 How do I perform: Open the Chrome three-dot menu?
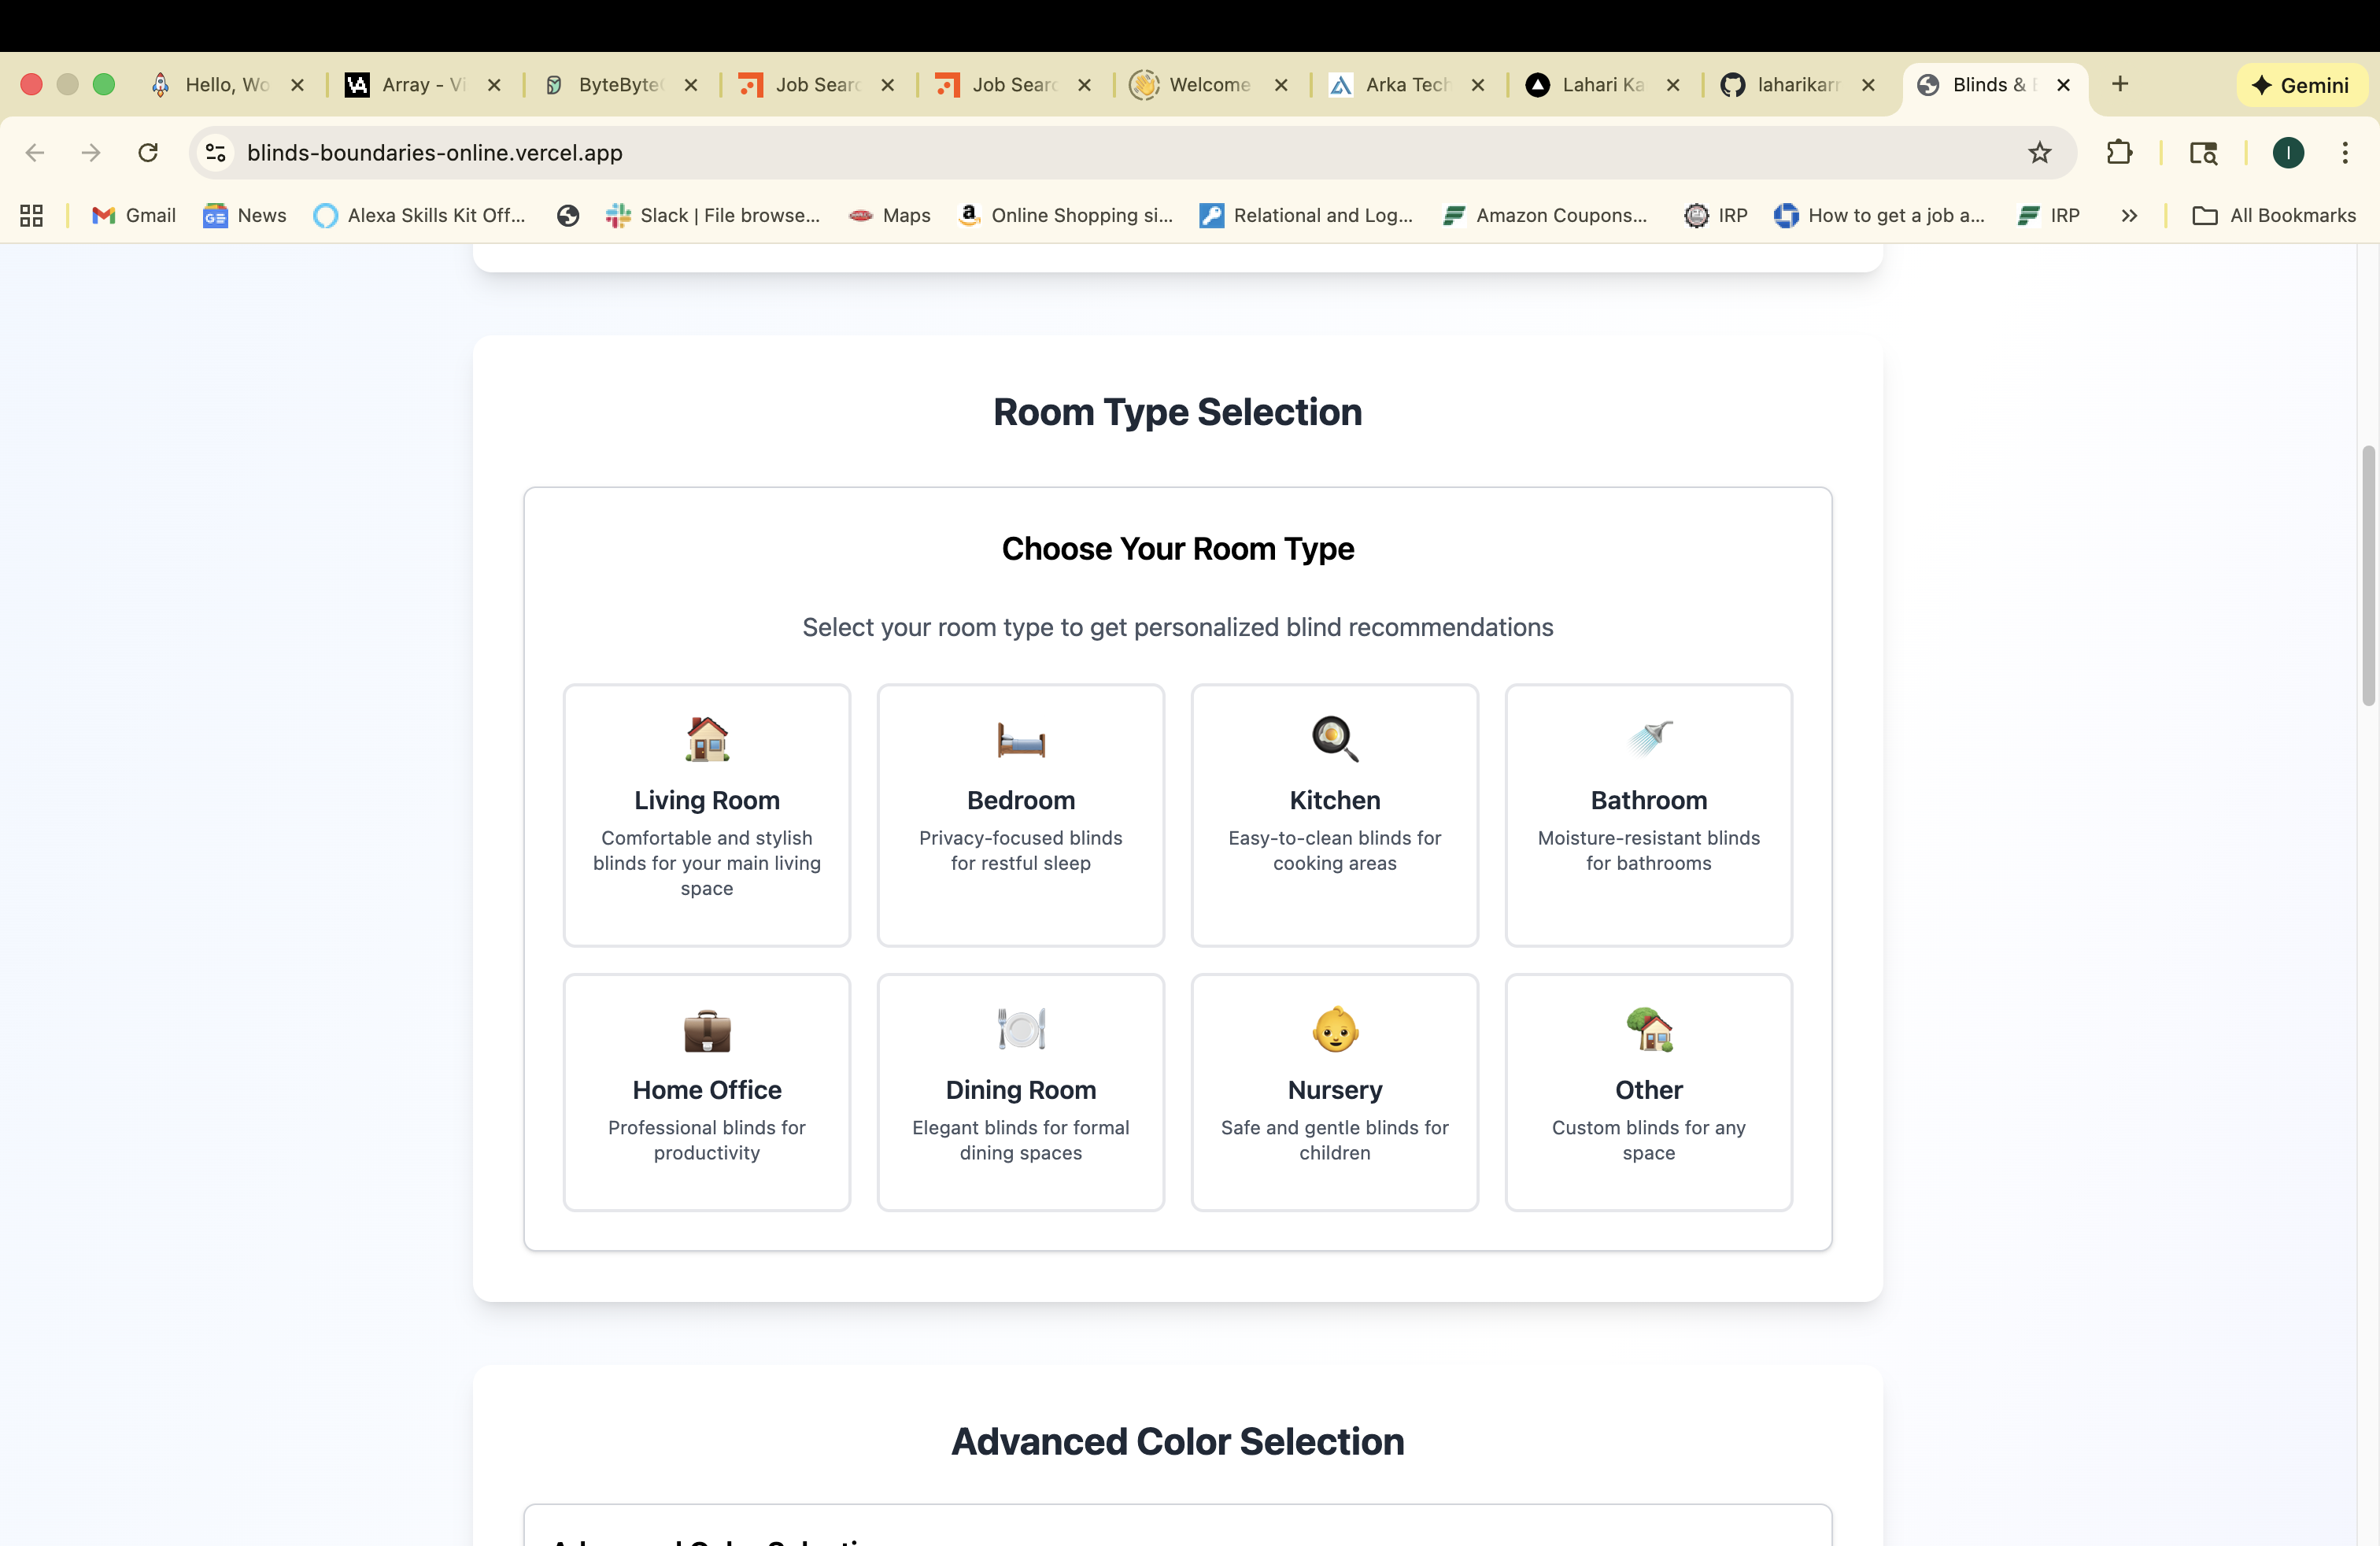2344,152
